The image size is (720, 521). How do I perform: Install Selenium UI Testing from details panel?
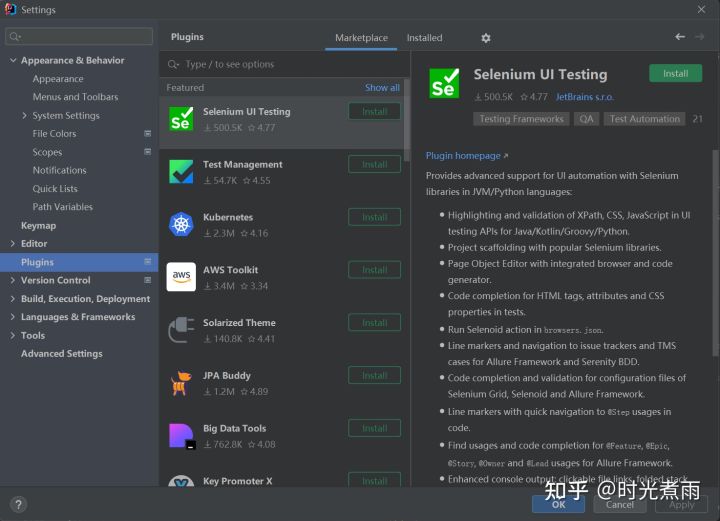(x=675, y=73)
